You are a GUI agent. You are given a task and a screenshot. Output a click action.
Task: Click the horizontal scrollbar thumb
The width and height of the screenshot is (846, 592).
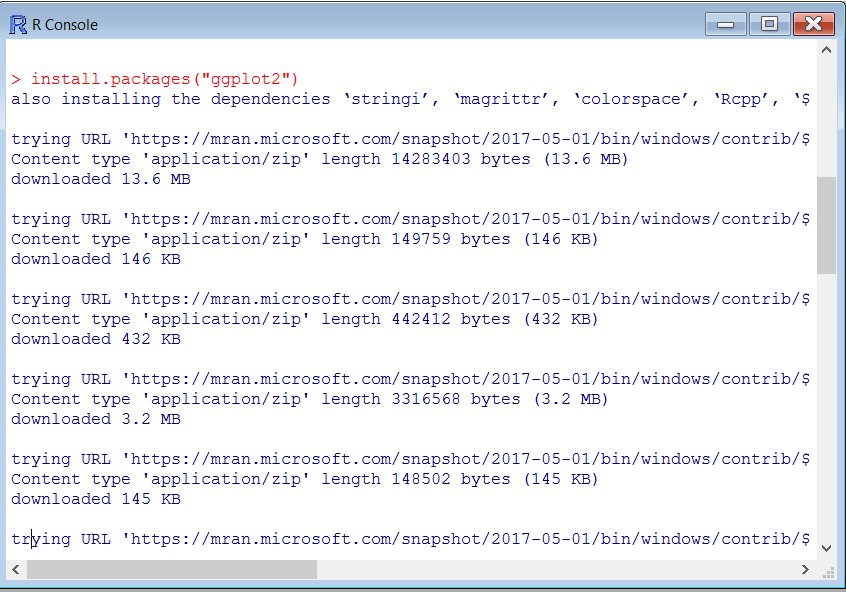click(172, 569)
